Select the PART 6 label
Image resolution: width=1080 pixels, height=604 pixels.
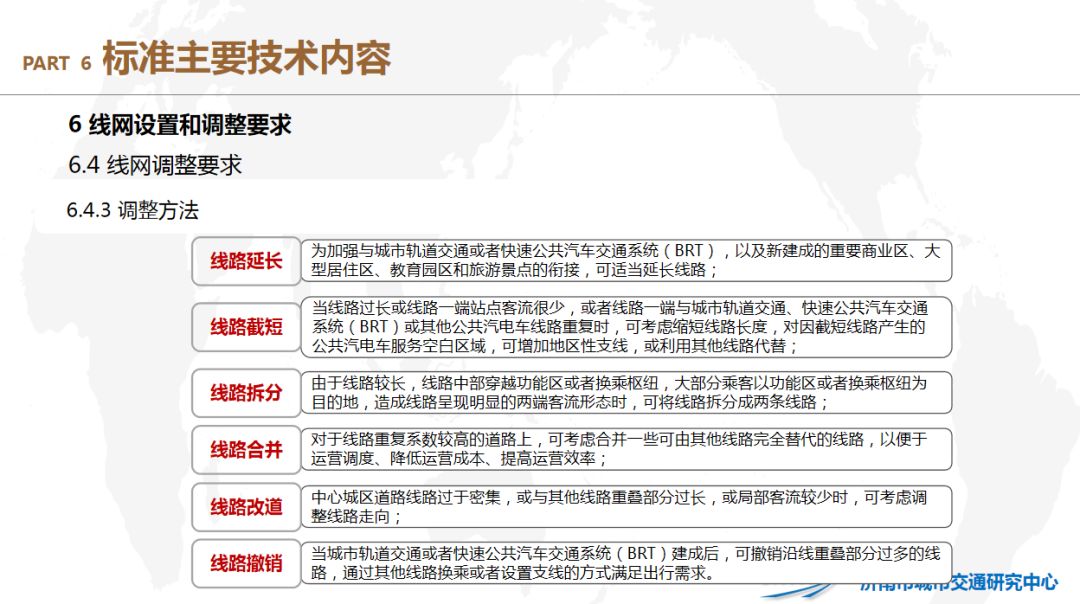(56, 63)
